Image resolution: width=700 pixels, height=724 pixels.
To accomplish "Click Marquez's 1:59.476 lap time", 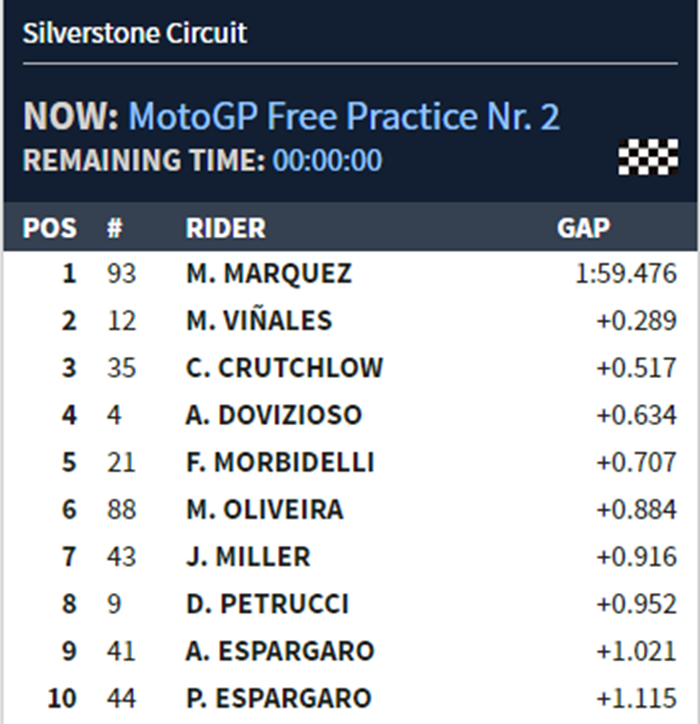I will (x=626, y=273).
